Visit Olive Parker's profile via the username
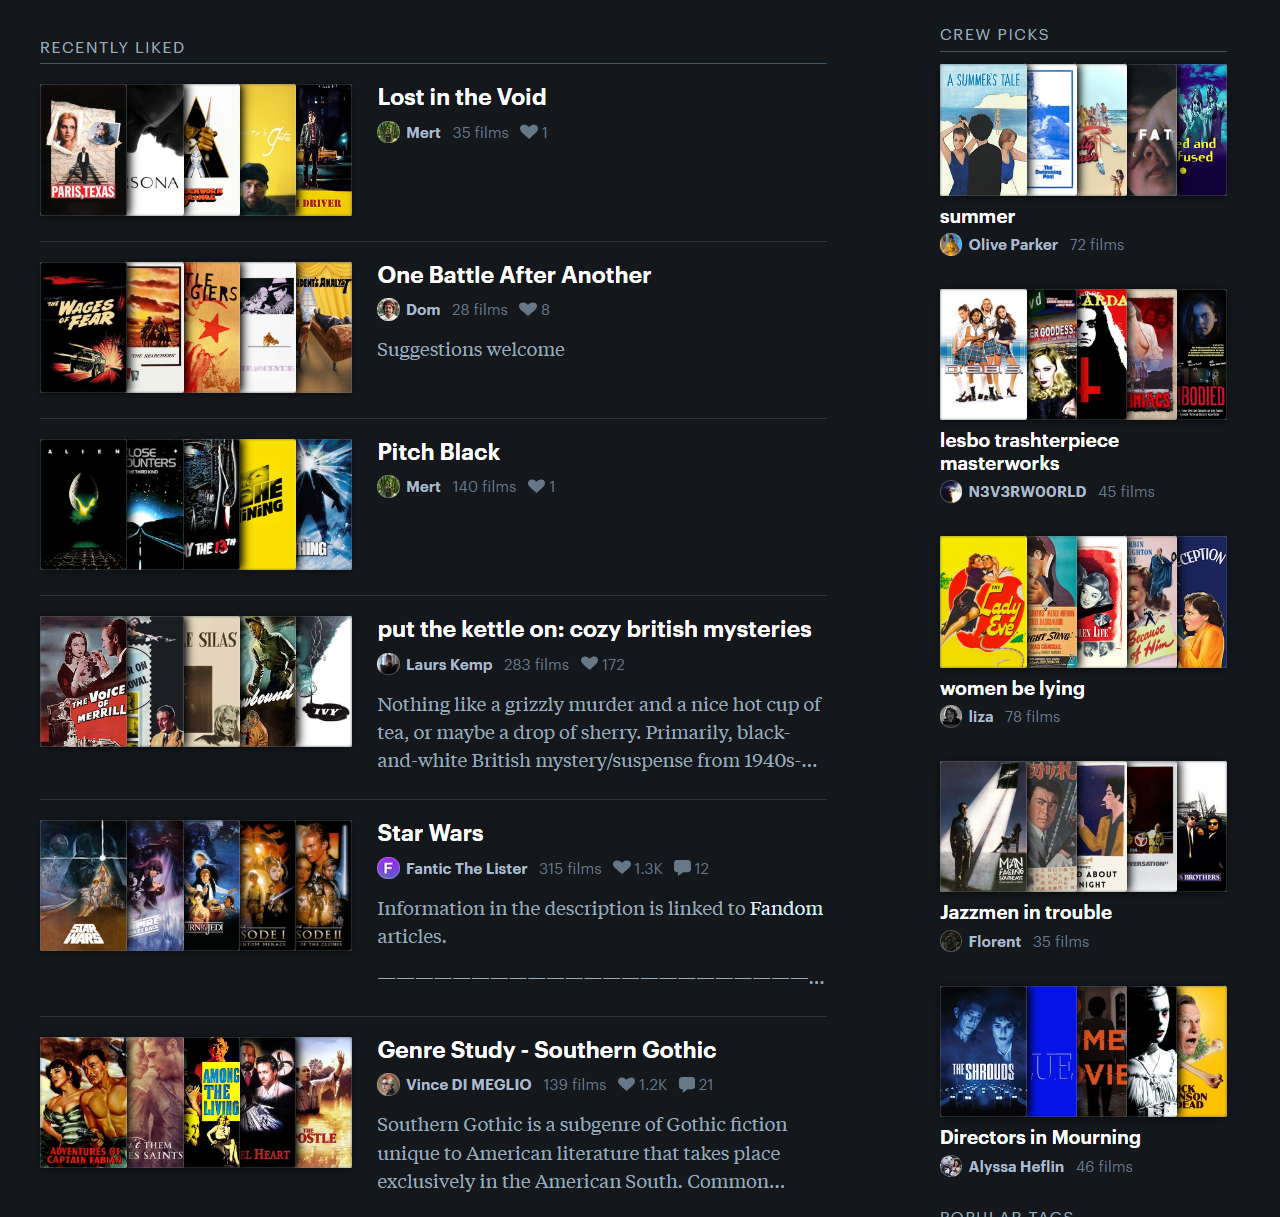 tap(1013, 244)
